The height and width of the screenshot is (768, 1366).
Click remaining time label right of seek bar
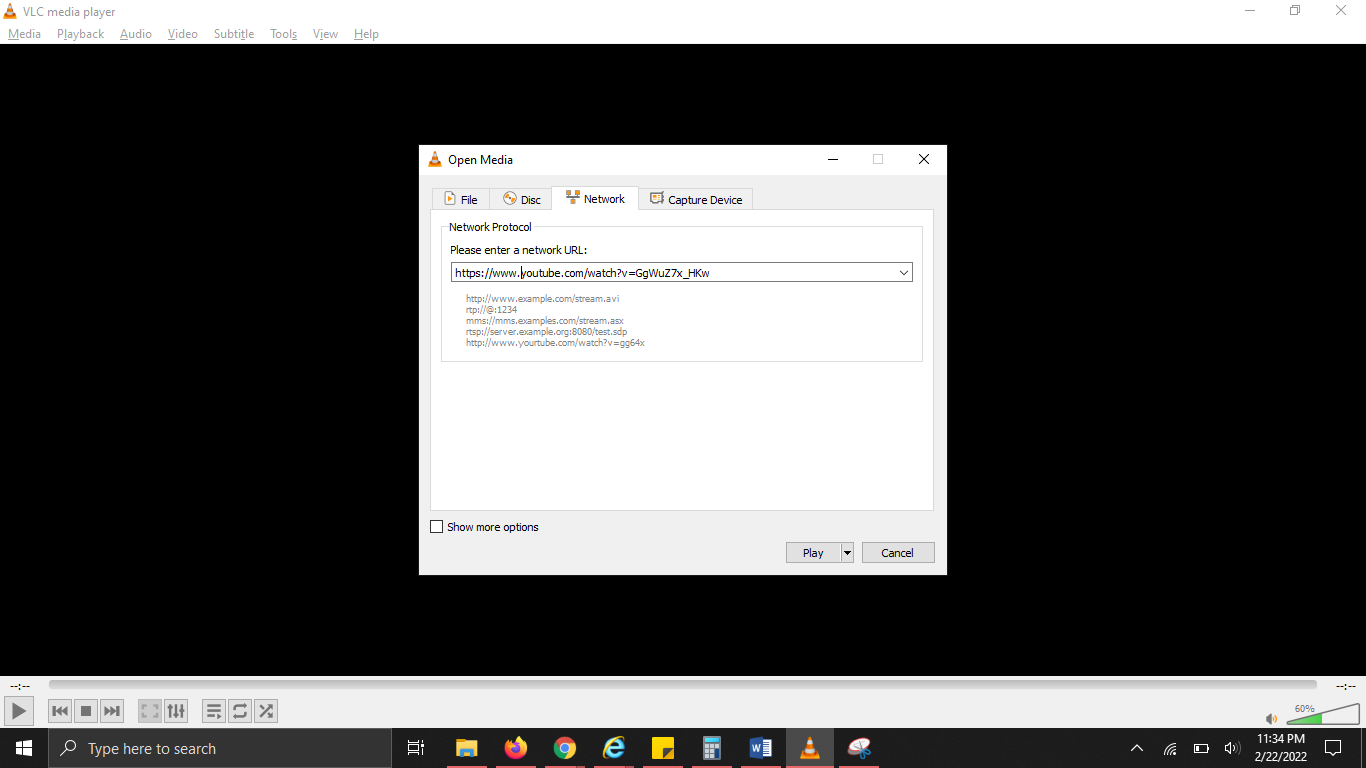point(1346,686)
